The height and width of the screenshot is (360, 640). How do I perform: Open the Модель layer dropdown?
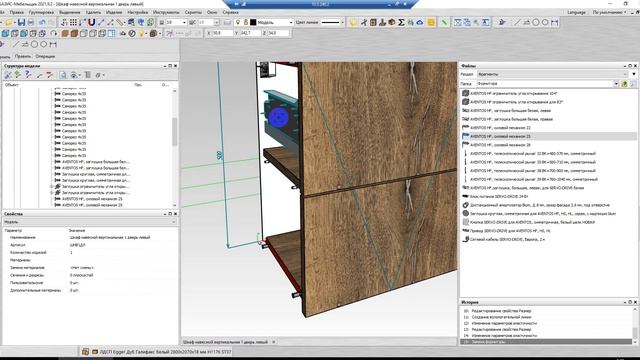291,22
